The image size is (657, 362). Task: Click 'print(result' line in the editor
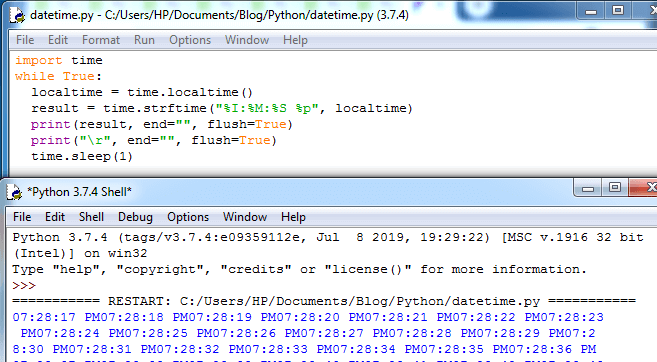click(x=161, y=124)
